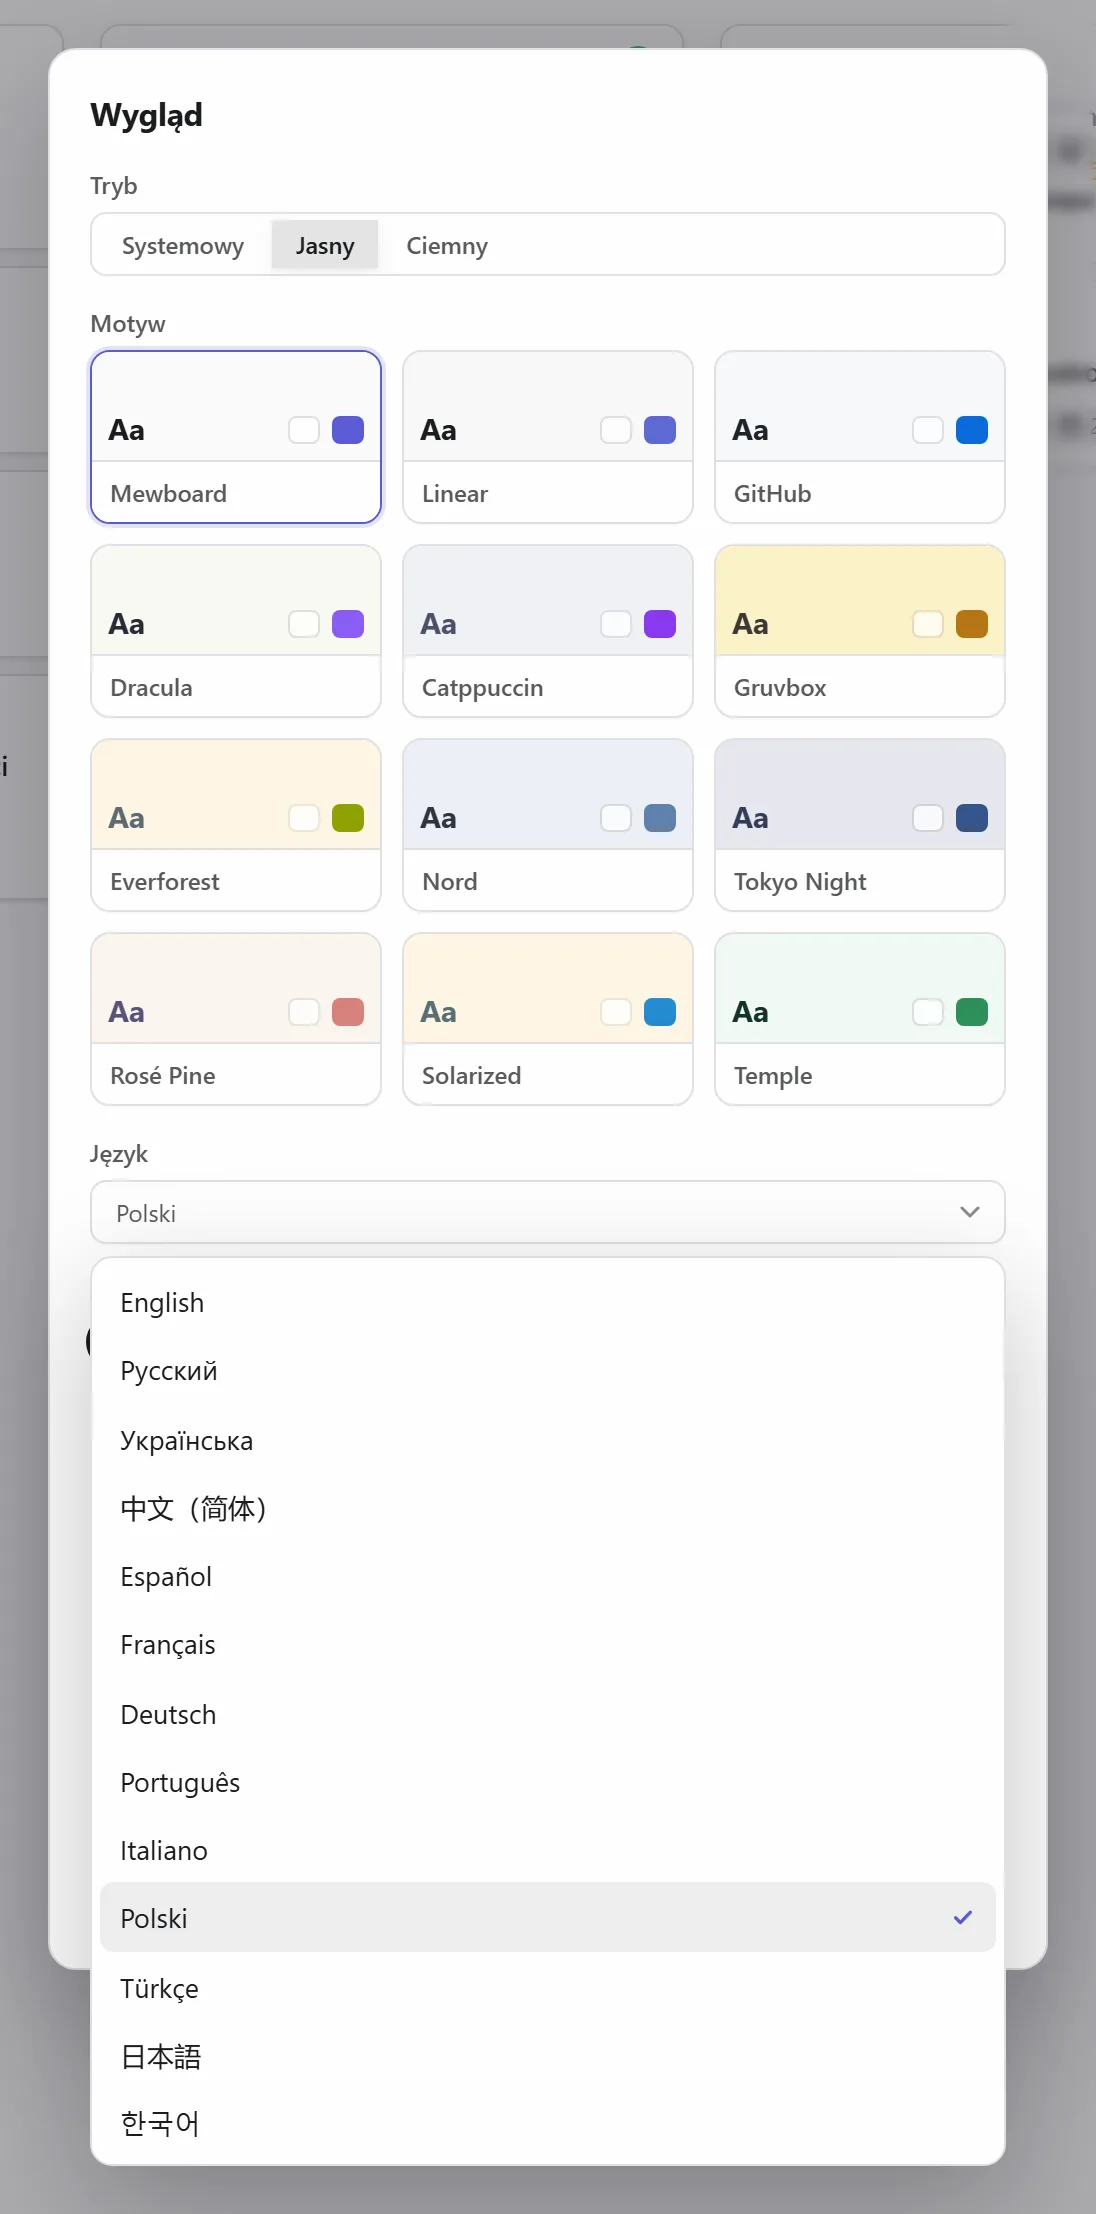This screenshot has height=2214, width=1096.
Task: Click the olive accent swatch on Everforest
Action: (x=348, y=818)
